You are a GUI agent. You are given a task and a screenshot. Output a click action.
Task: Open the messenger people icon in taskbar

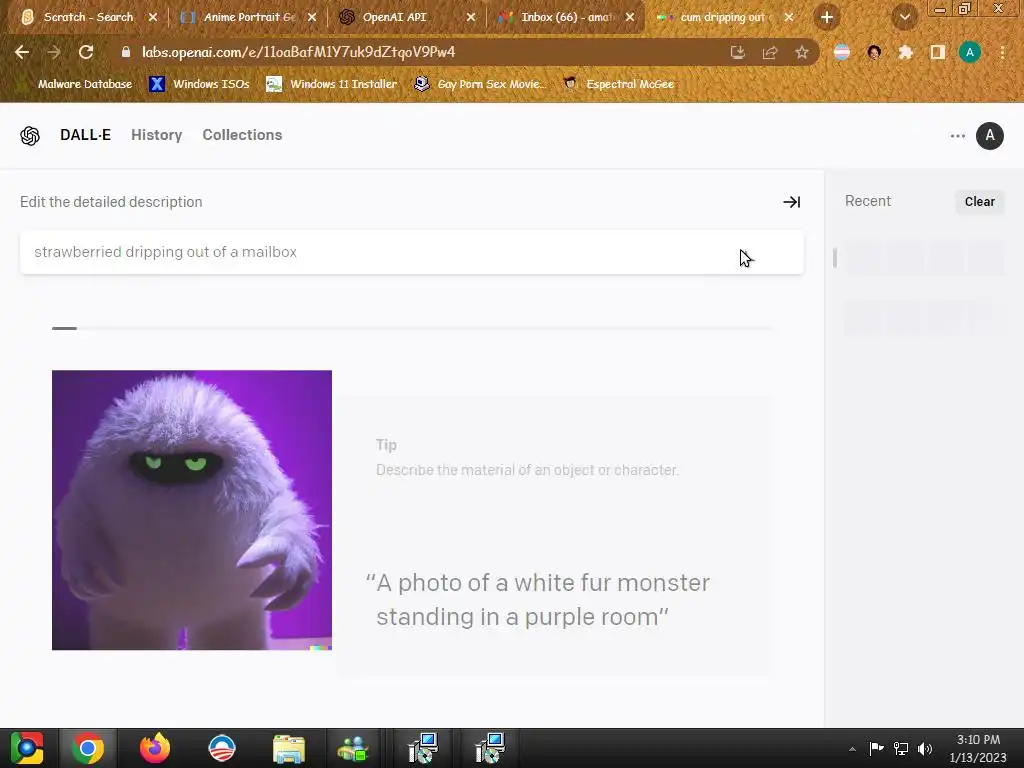click(353, 748)
